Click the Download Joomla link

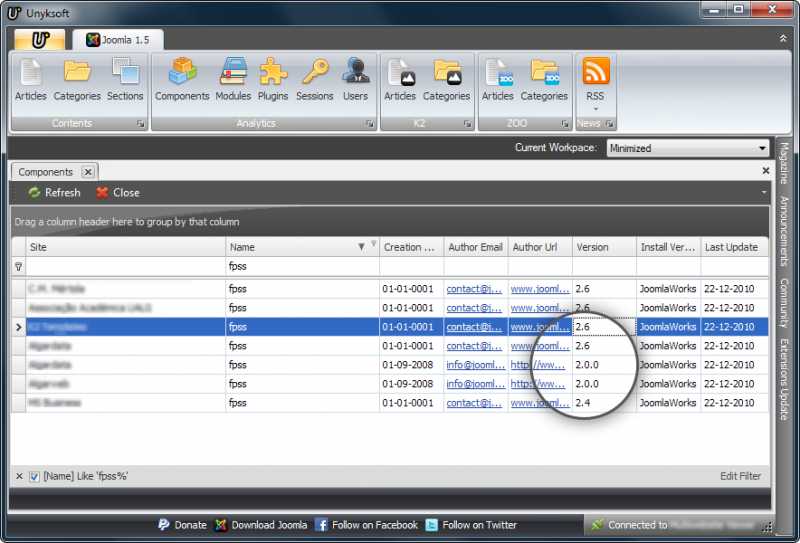[269, 525]
